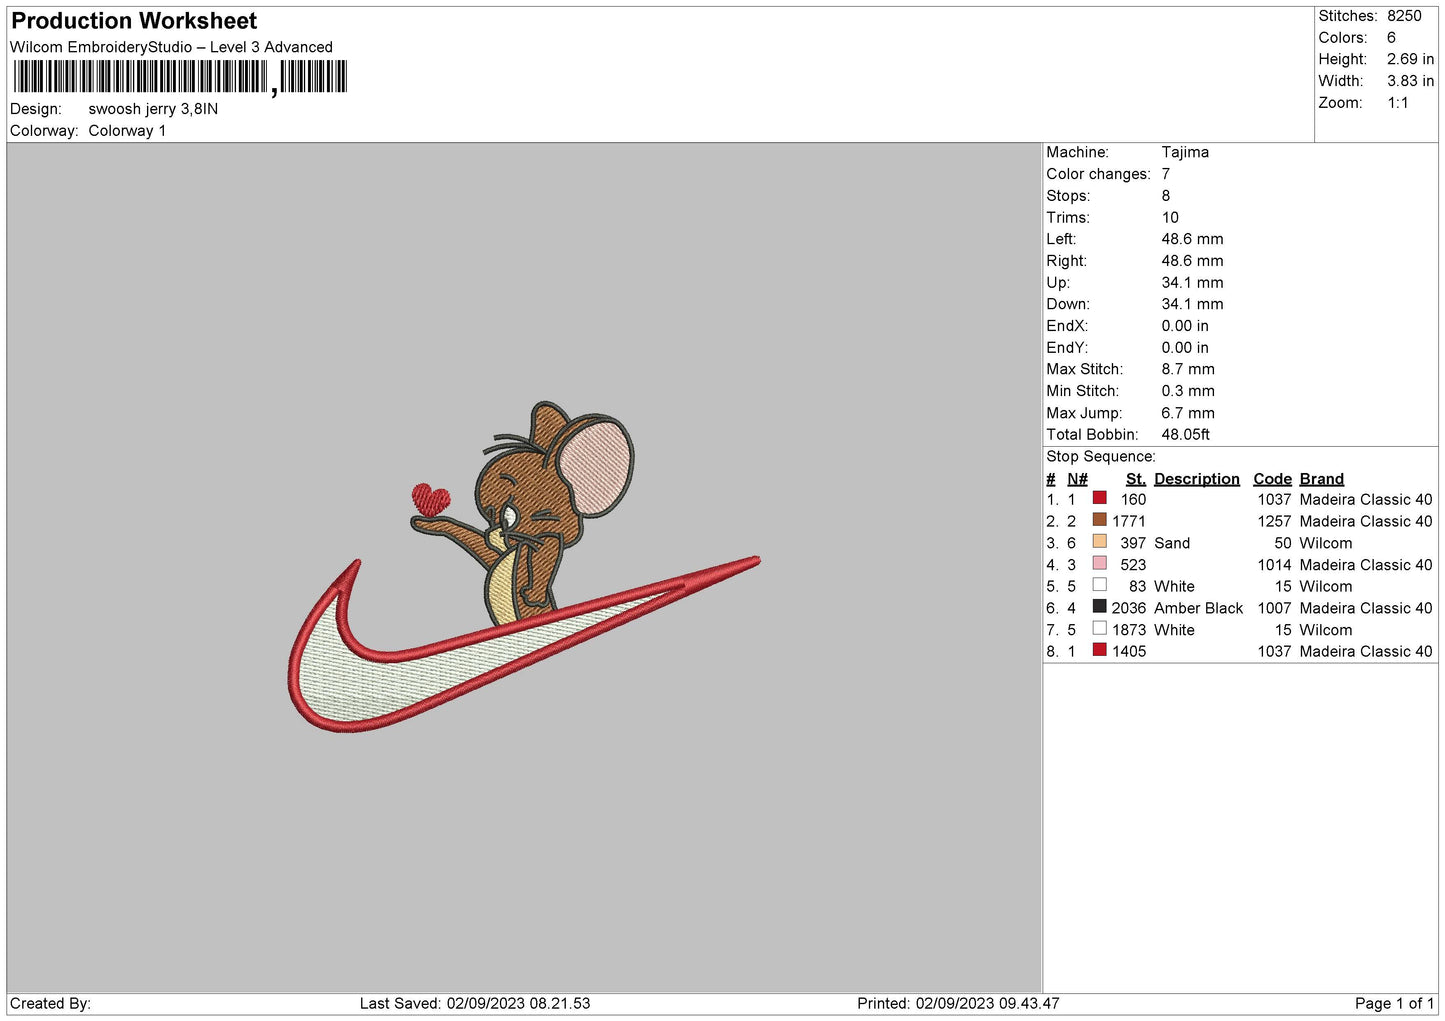
Task: Click the Stitches value 8250
Action: [x=1403, y=16]
